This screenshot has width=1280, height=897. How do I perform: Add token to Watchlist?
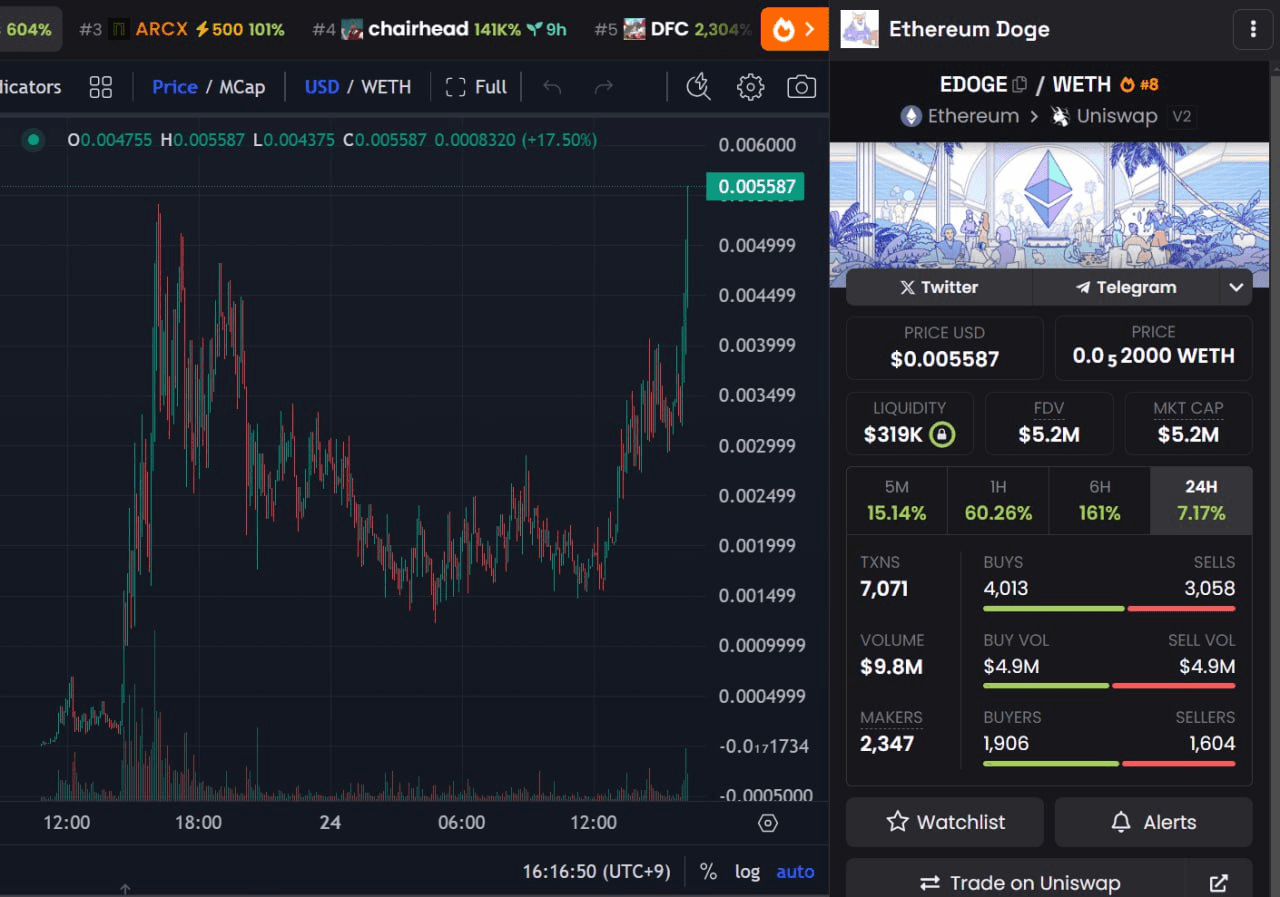pyautogui.click(x=945, y=822)
